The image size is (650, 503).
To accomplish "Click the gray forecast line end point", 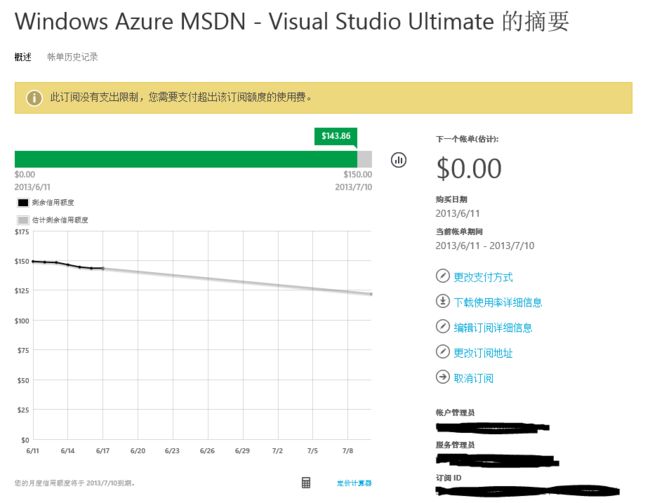I will (x=371, y=294).
